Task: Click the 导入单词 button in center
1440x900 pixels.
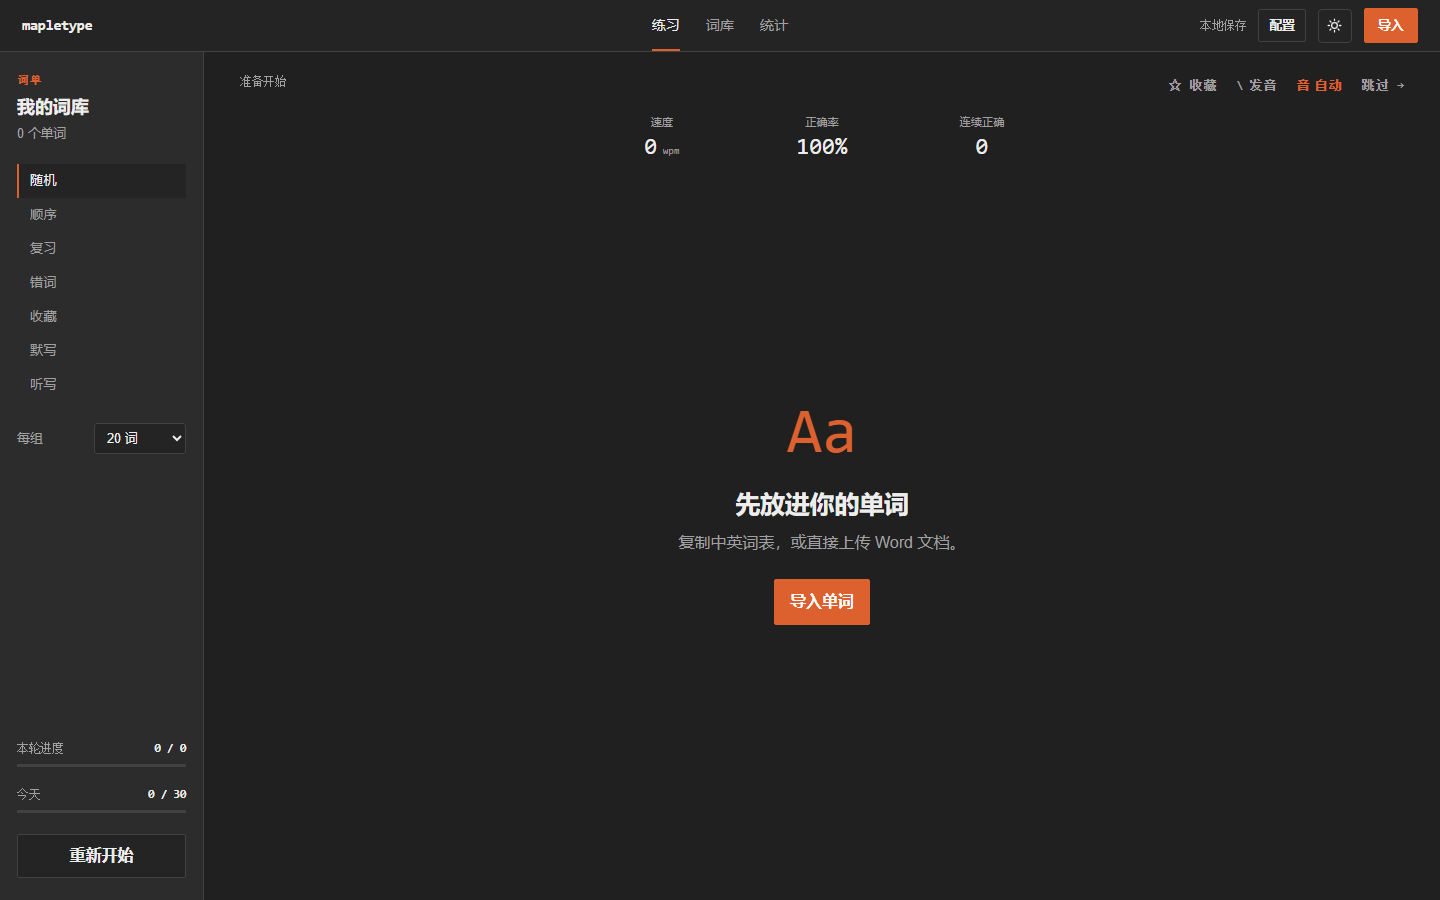Action: click(x=822, y=602)
